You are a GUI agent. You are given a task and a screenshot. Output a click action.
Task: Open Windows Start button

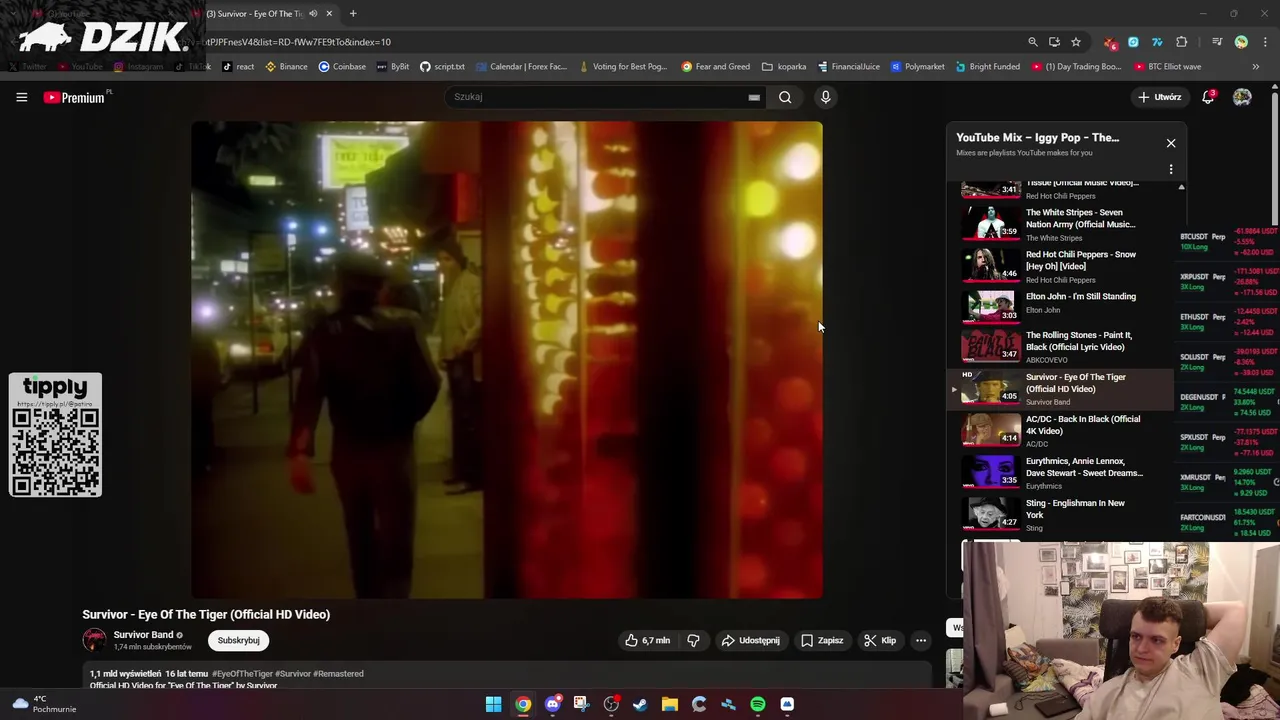click(x=493, y=704)
